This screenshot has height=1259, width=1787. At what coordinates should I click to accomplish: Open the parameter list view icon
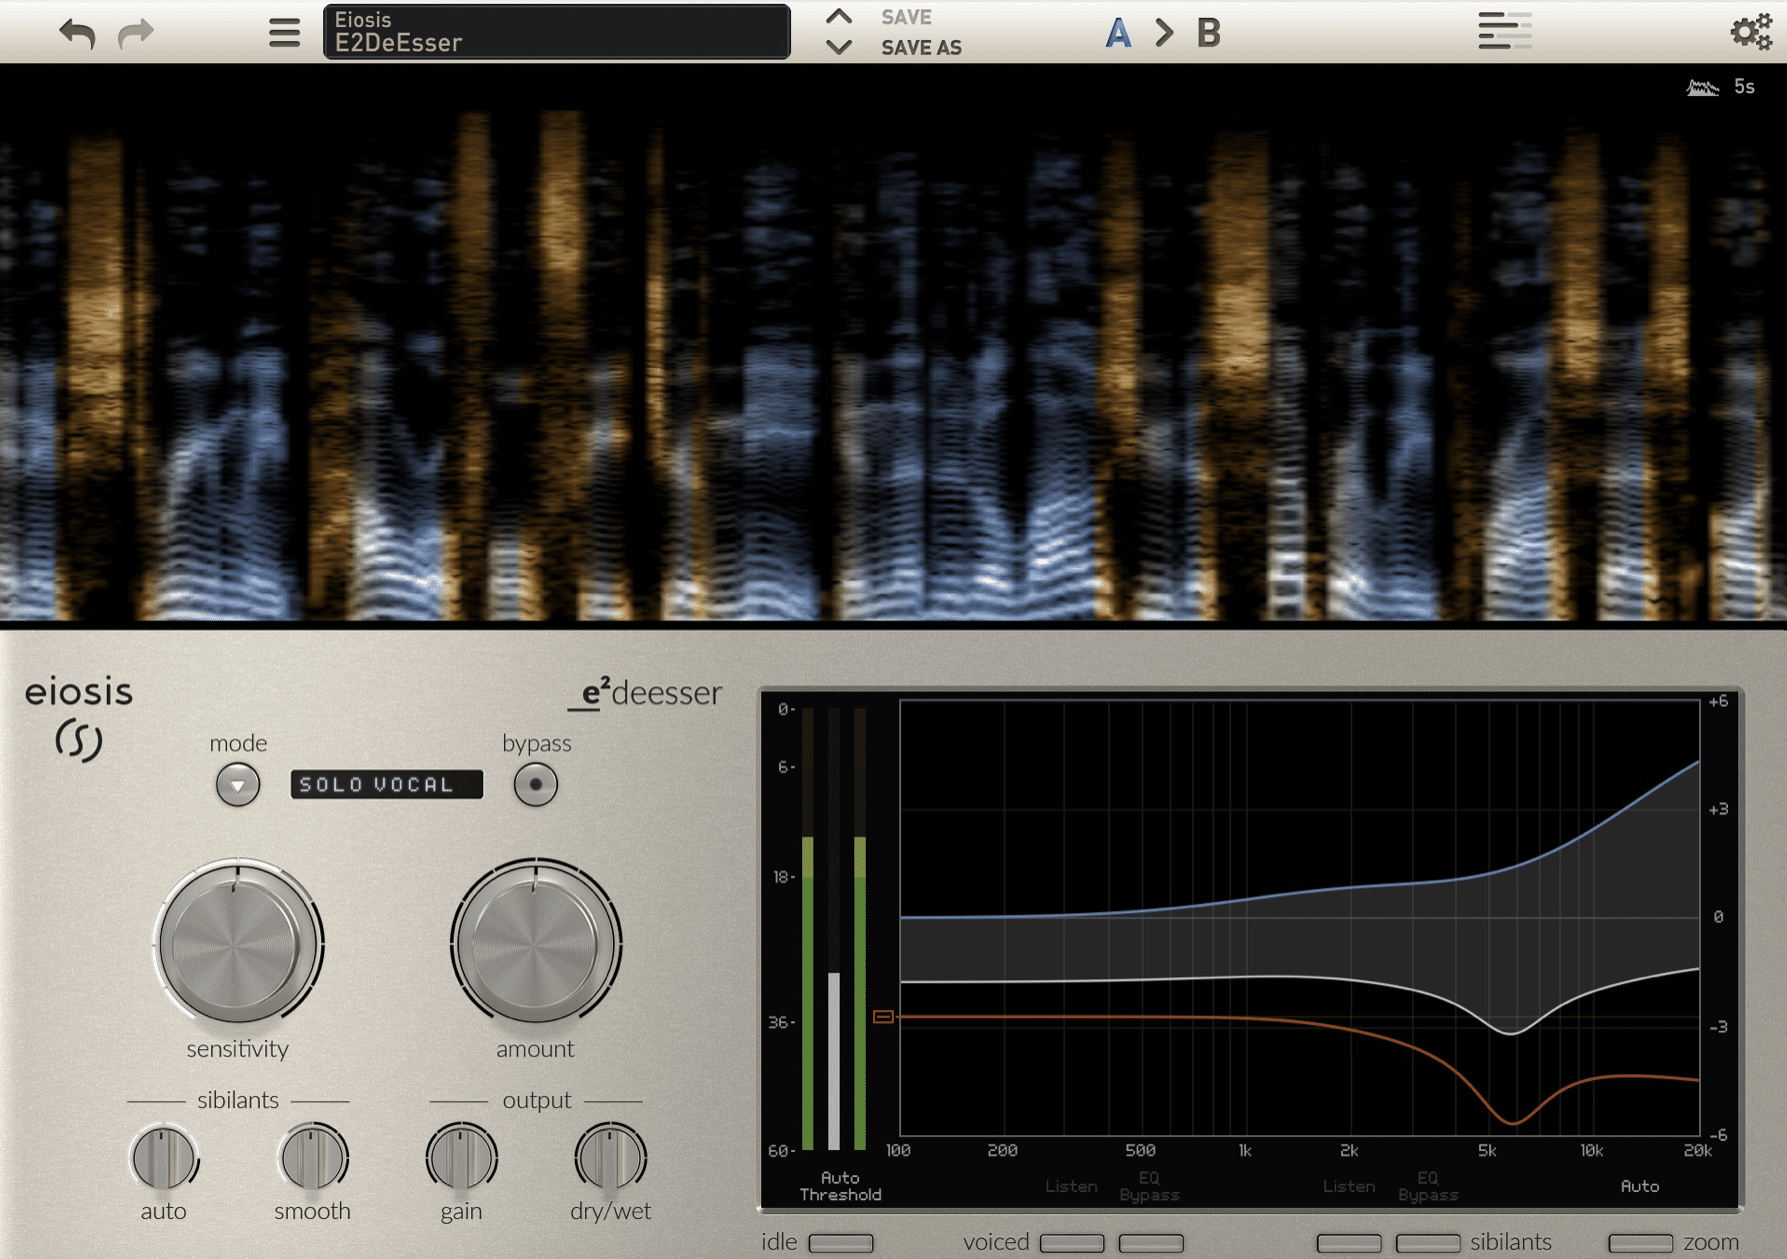click(x=1505, y=31)
